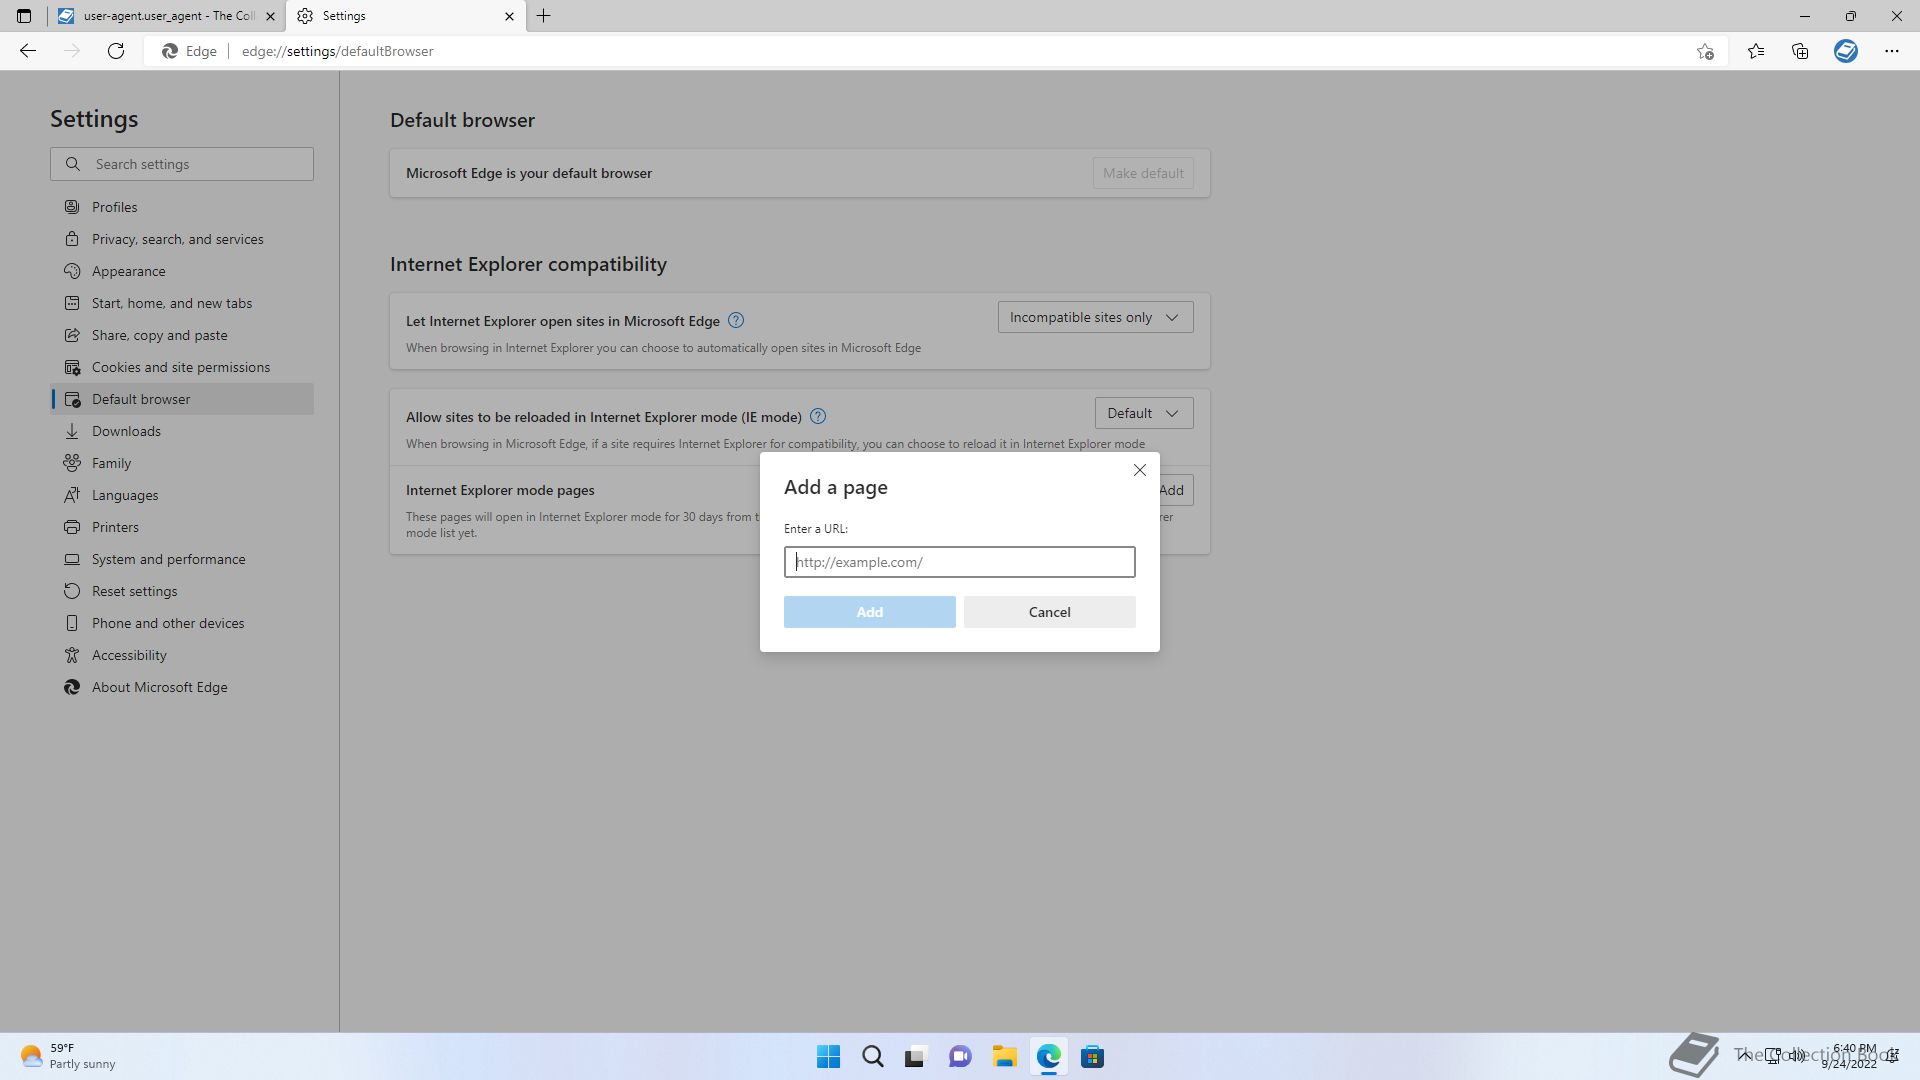Open Accessibility settings
The image size is (1920, 1080).
point(182,655)
